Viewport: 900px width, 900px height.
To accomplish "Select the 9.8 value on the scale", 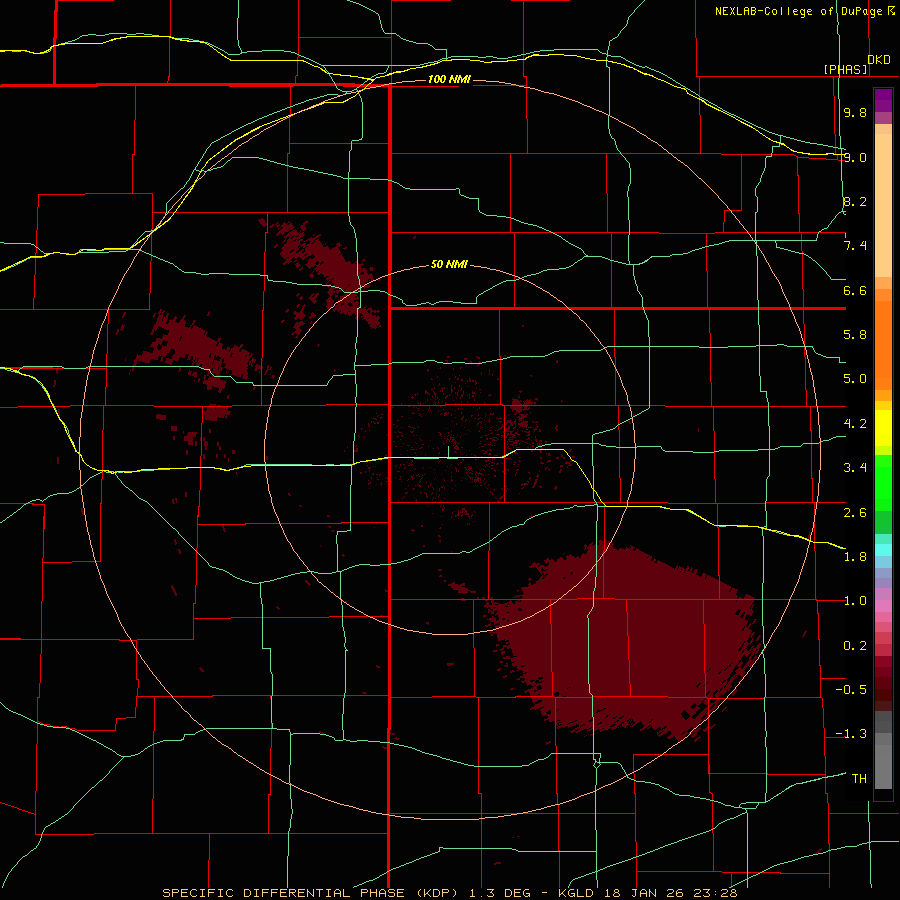I will click(x=855, y=112).
